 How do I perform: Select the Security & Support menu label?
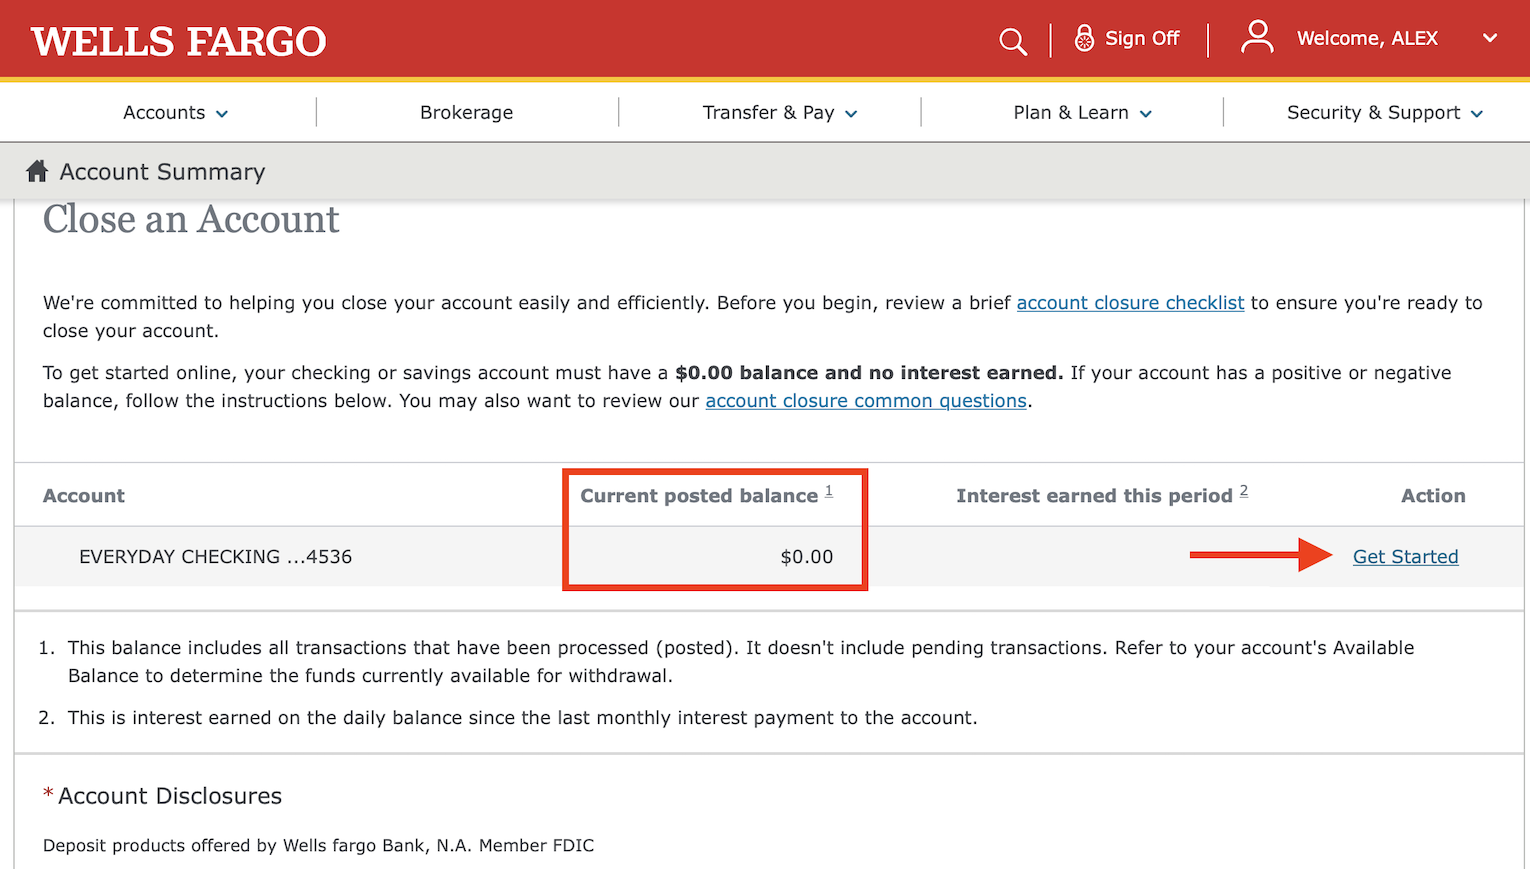tap(1373, 113)
